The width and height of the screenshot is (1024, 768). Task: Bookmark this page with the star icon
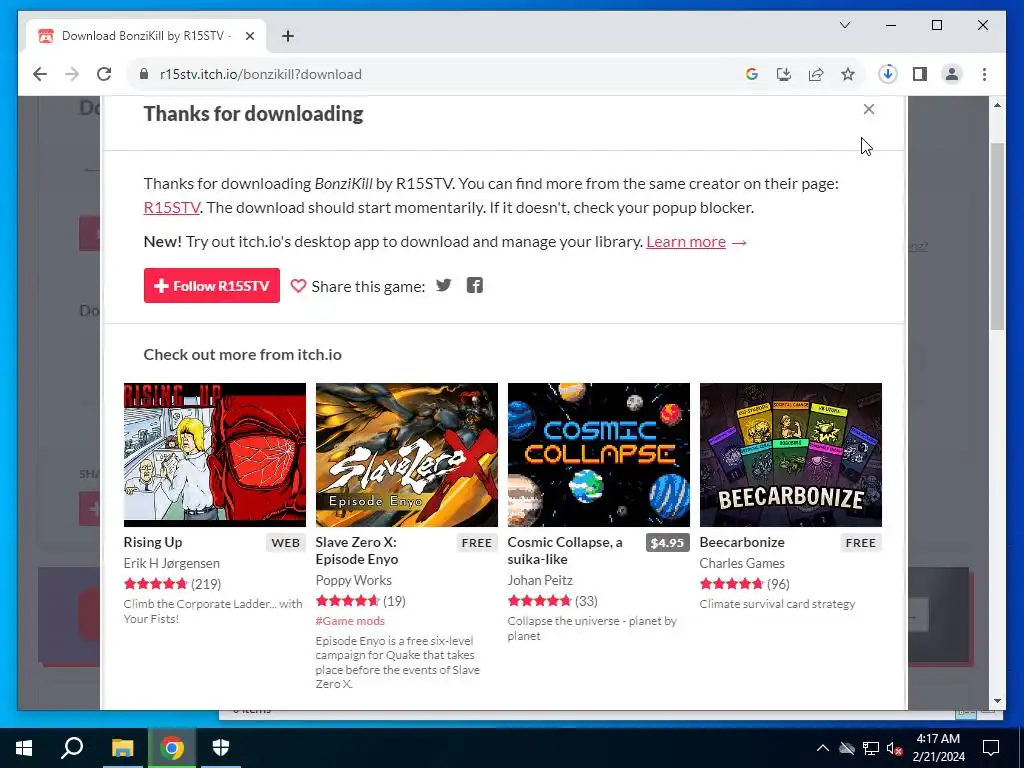click(848, 74)
